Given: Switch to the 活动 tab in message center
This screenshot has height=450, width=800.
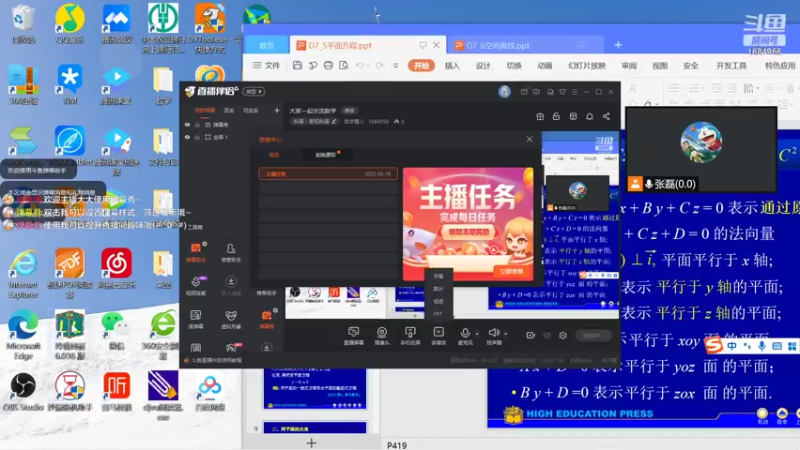Looking at the screenshot, I should tap(274, 155).
